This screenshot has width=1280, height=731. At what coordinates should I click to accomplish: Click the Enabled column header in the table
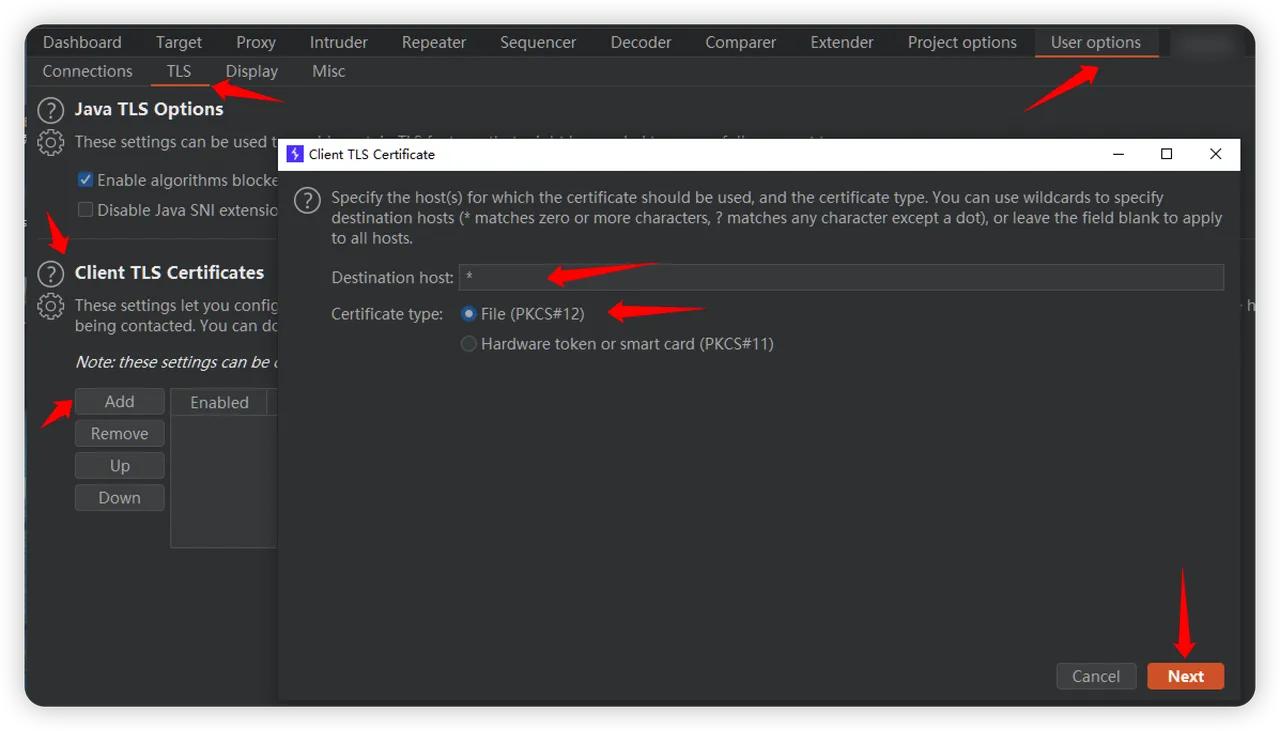pos(219,402)
